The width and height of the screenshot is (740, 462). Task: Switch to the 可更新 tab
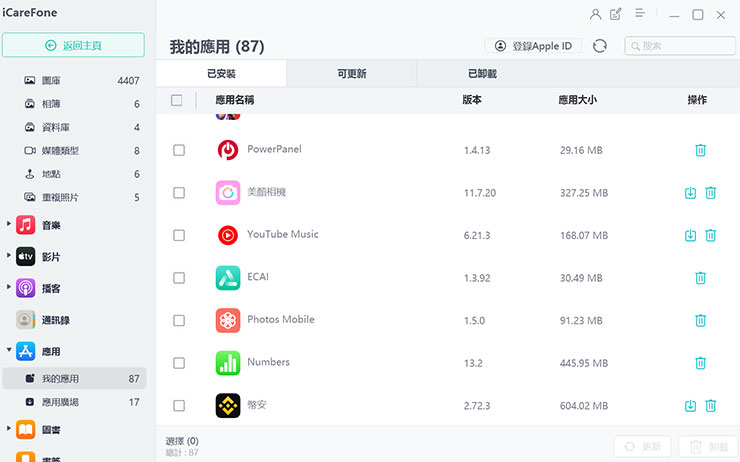point(352,74)
